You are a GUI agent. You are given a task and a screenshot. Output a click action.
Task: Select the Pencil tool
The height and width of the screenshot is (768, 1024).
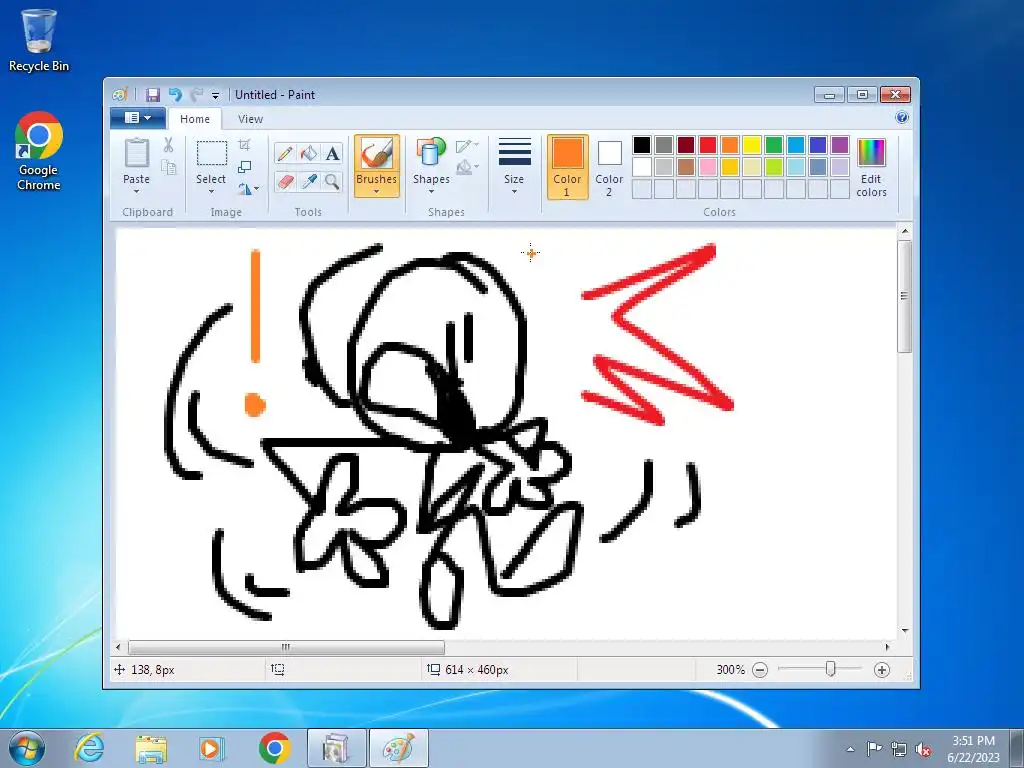tap(285, 153)
